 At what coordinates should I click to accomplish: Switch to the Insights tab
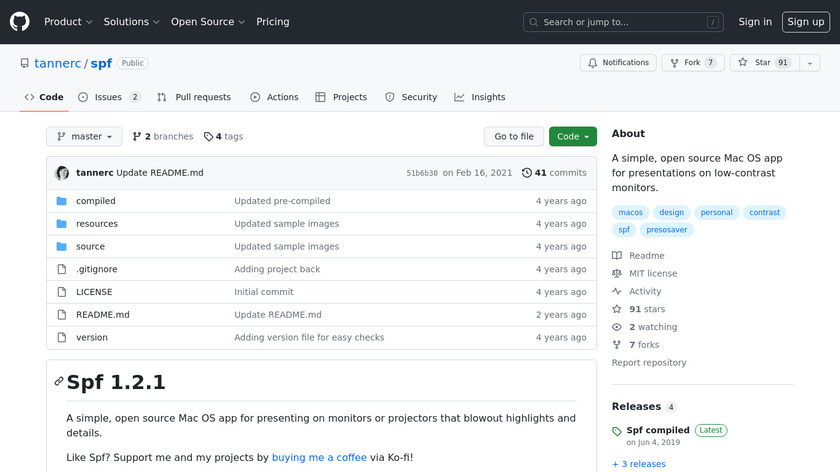point(479,97)
